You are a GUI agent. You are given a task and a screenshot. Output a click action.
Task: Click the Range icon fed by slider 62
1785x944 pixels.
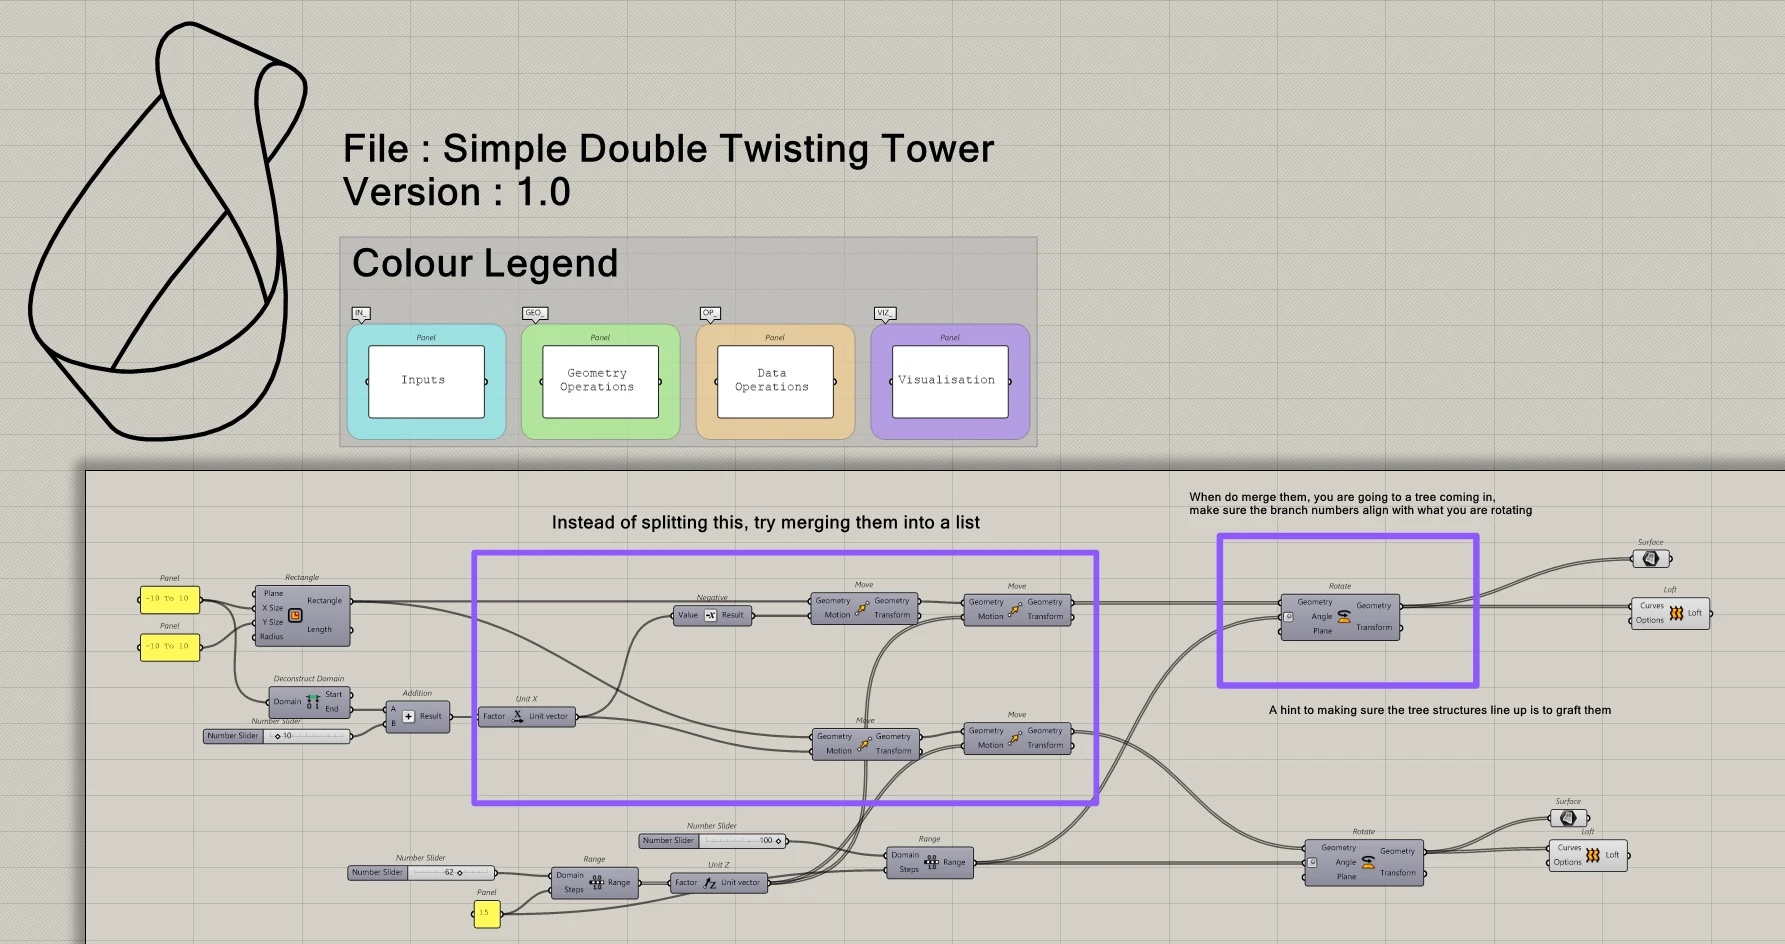(596, 882)
